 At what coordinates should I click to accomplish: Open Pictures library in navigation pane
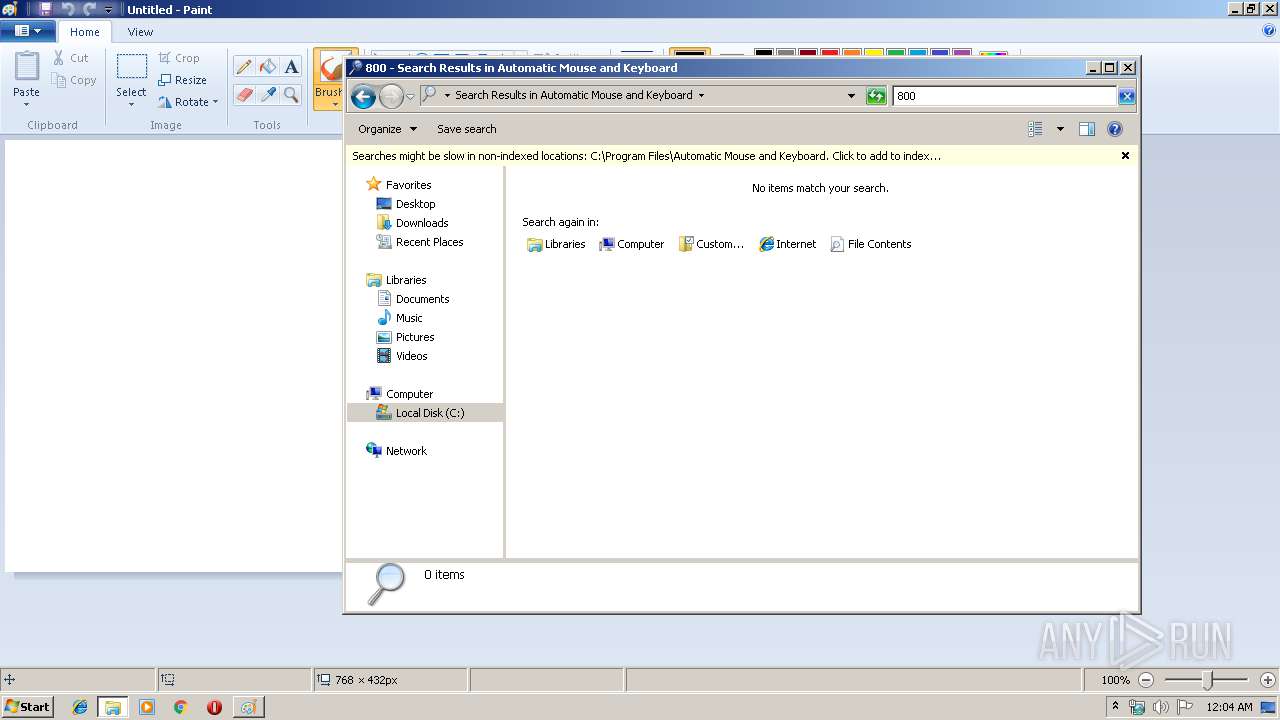405,337
